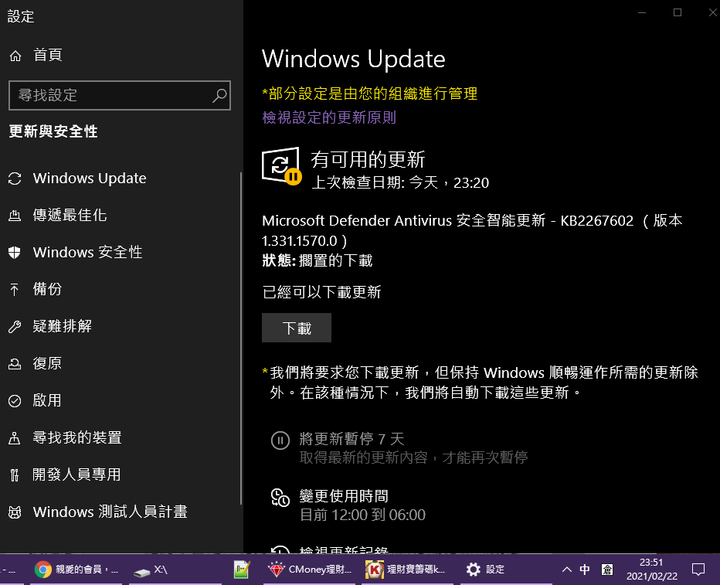Viewport: 720px width, 585px height.
Task: Click the Windows Update sync arrows icon
Action: 15,179
